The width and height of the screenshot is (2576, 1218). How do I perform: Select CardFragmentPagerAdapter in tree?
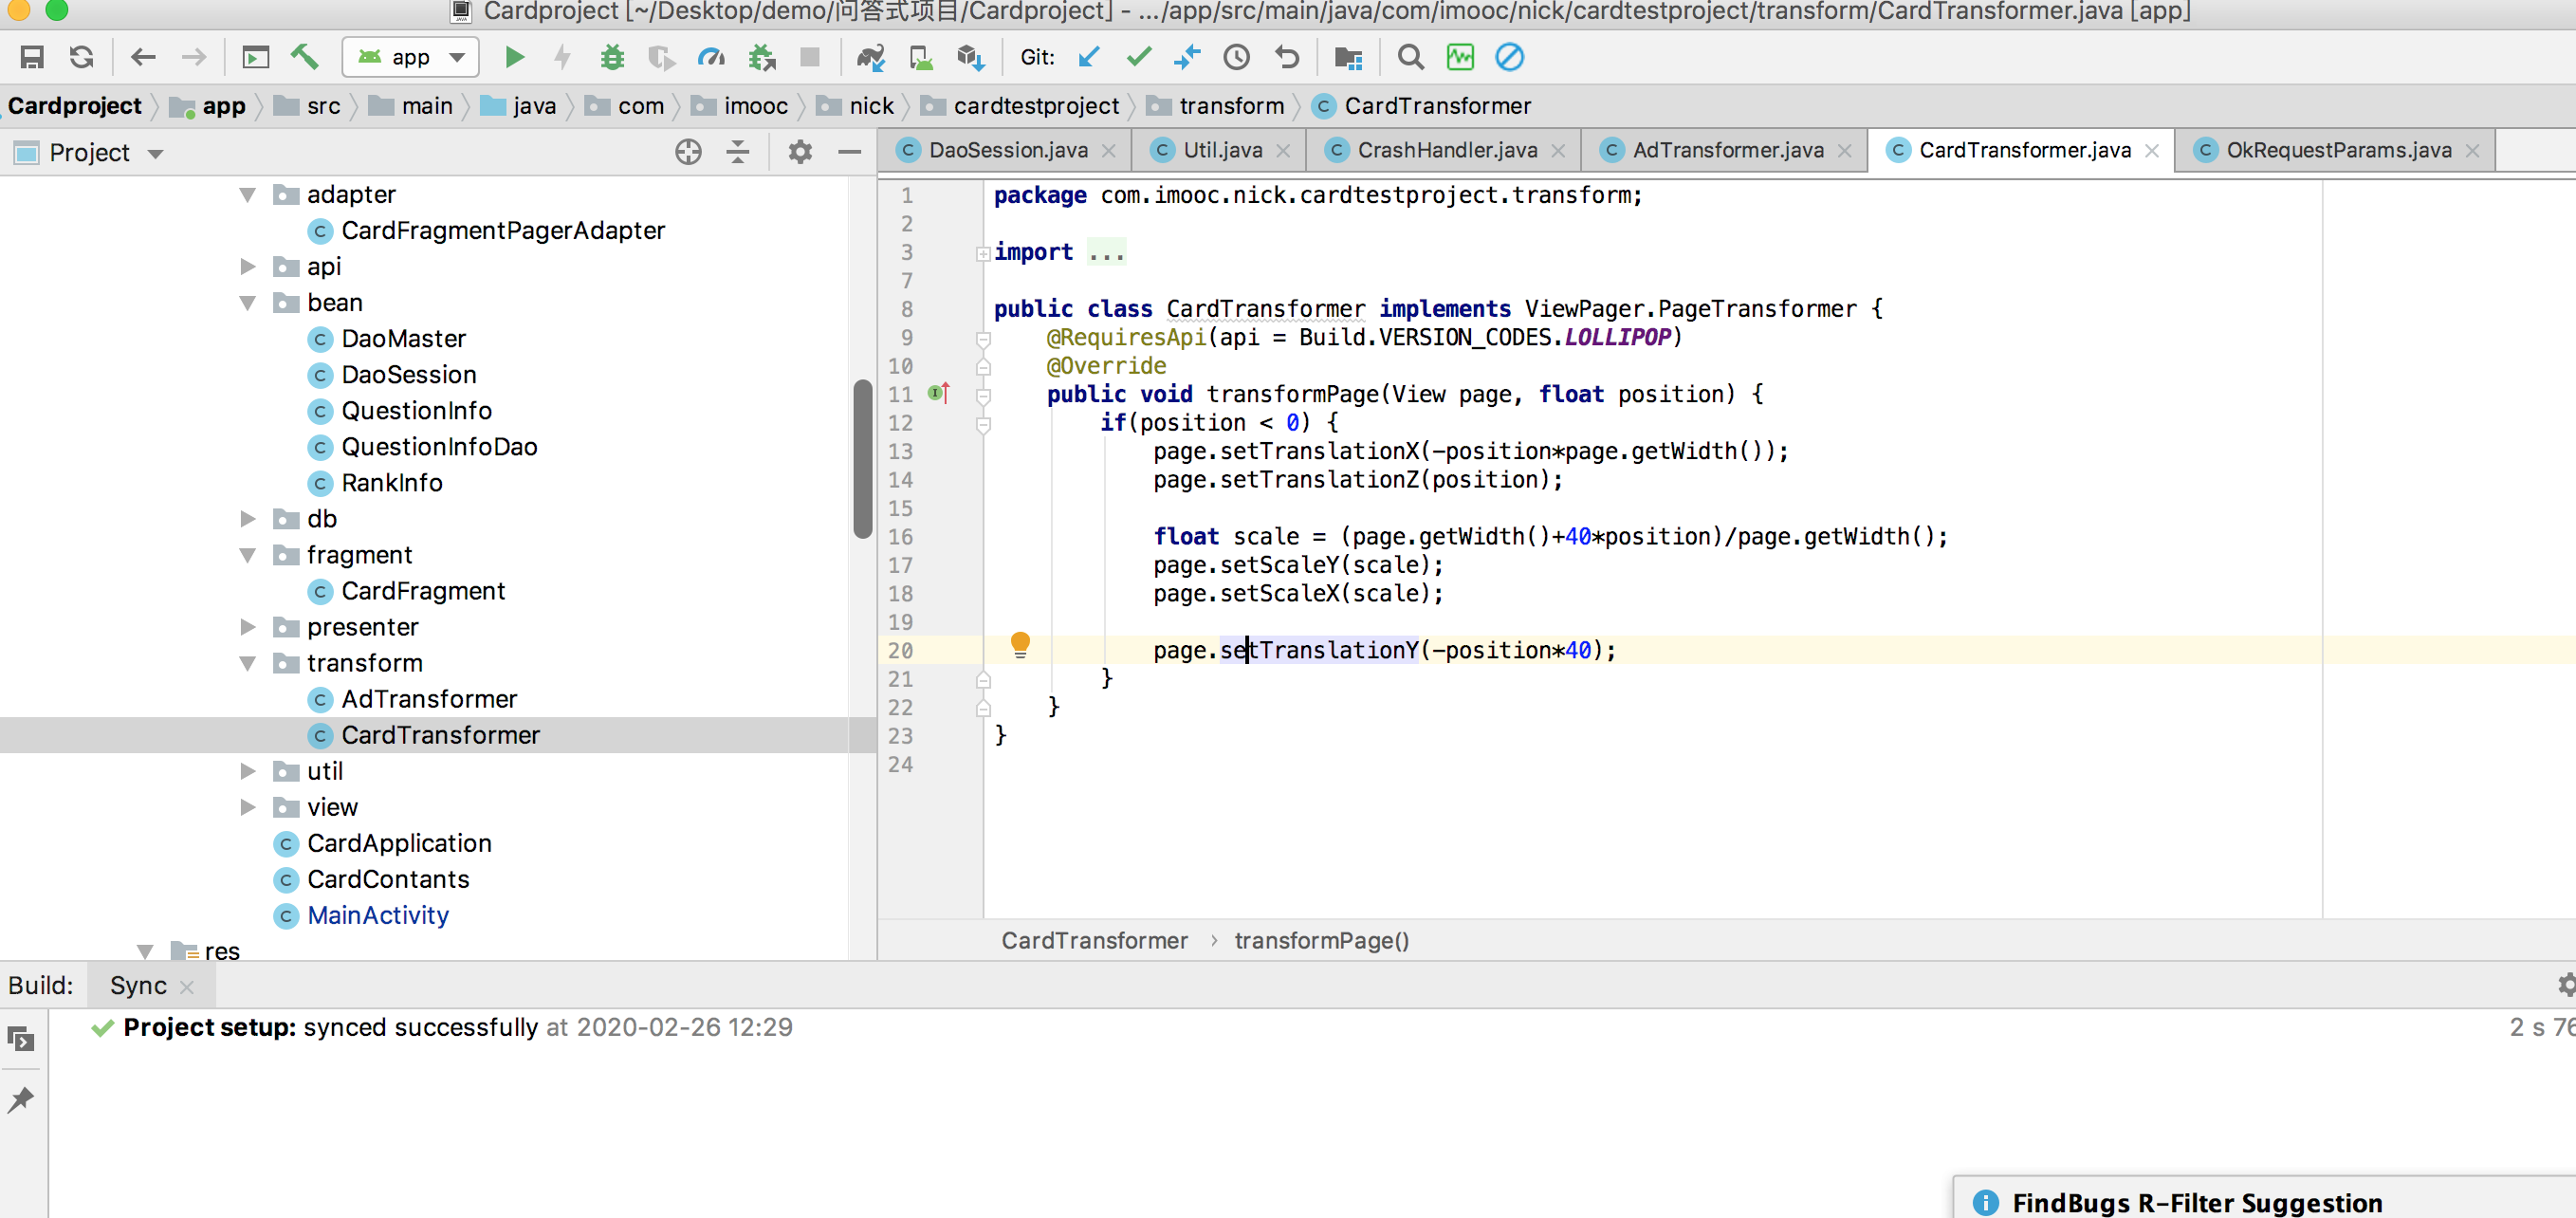tap(502, 230)
